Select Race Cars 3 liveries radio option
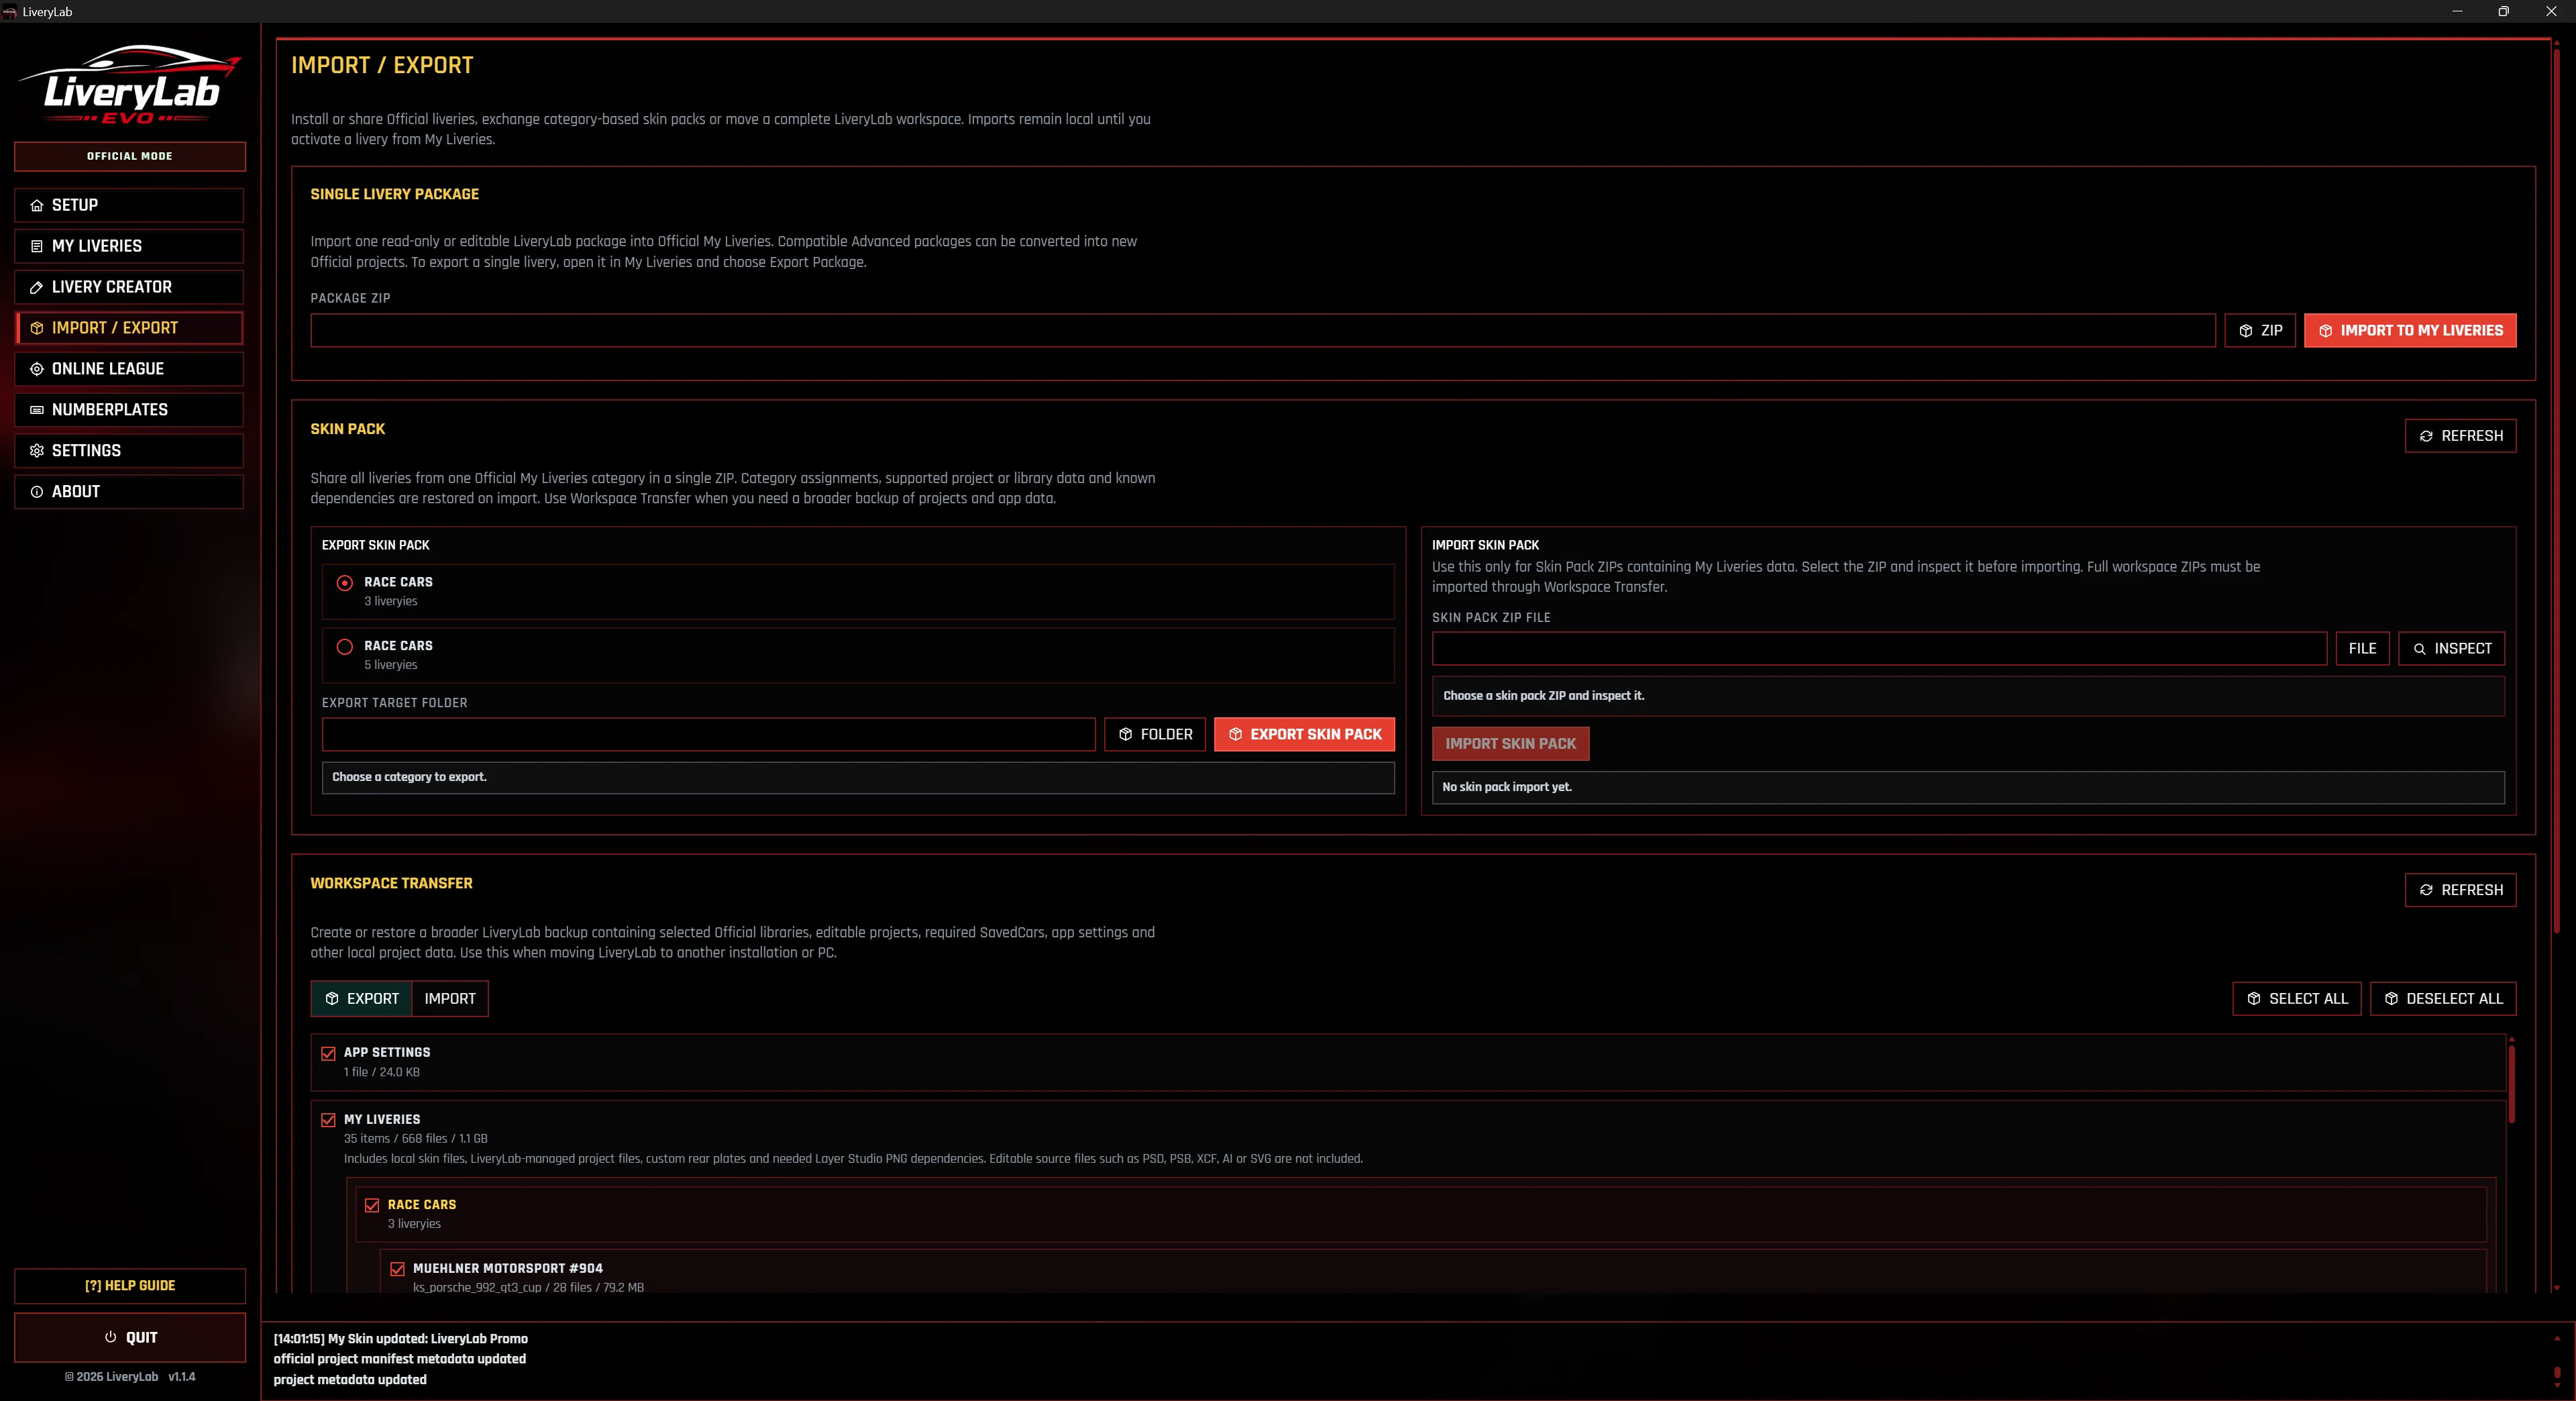2576x1401 pixels. point(344,583)
